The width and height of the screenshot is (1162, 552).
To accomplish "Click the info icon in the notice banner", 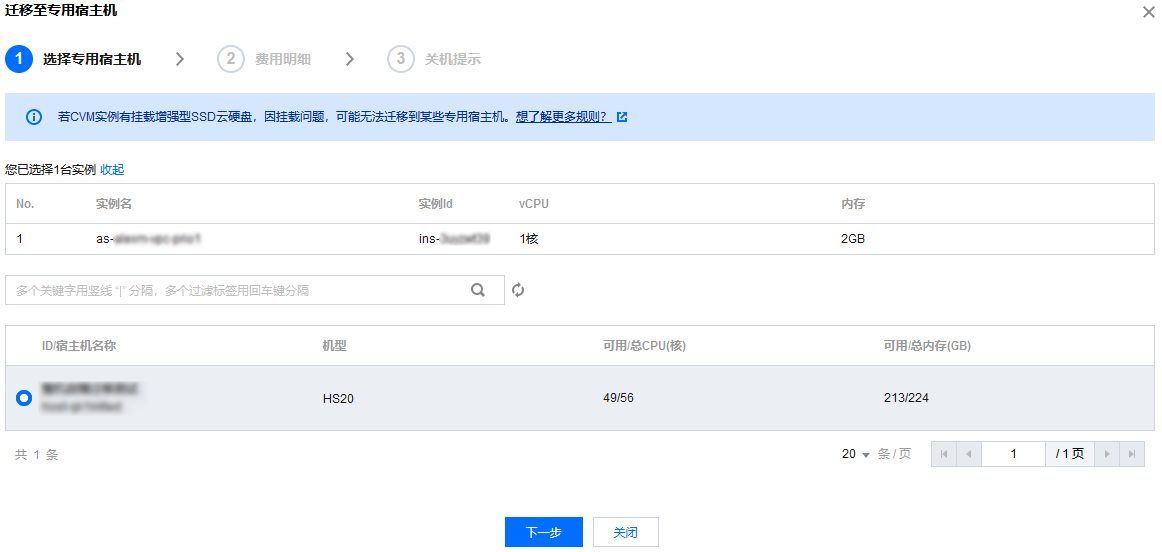I will click(x=34, y=117).
